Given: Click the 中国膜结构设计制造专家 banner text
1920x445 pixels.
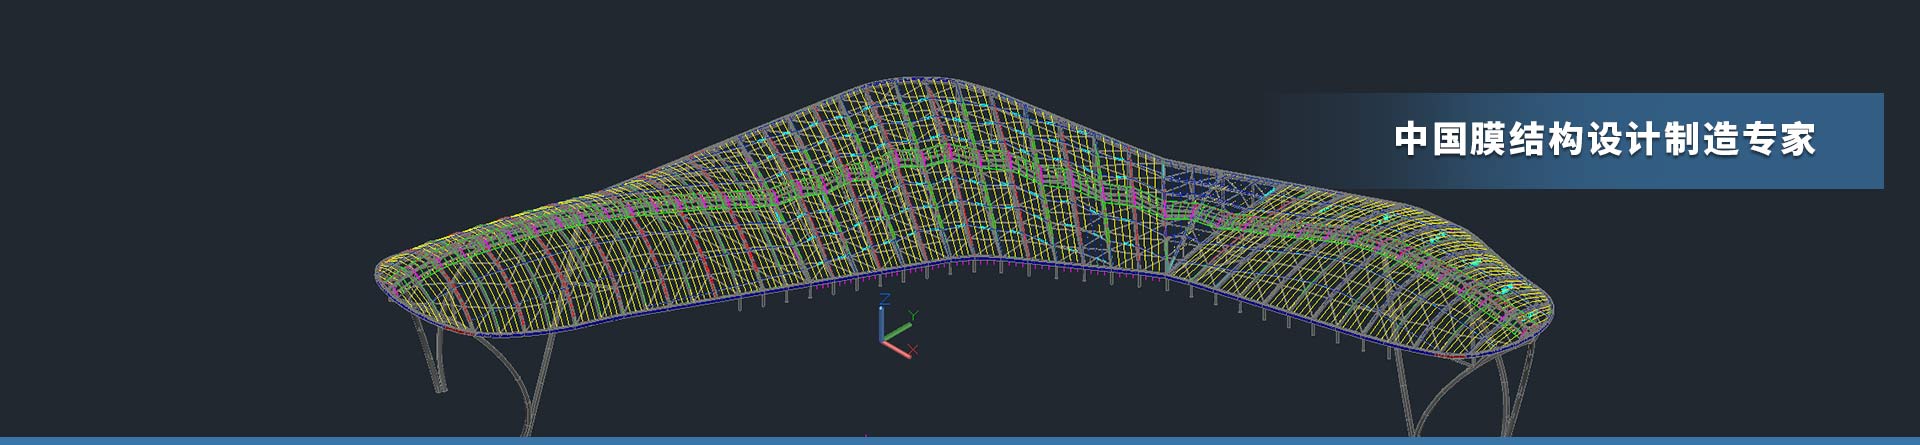Looking at the screenshot, I should 1604,140.
